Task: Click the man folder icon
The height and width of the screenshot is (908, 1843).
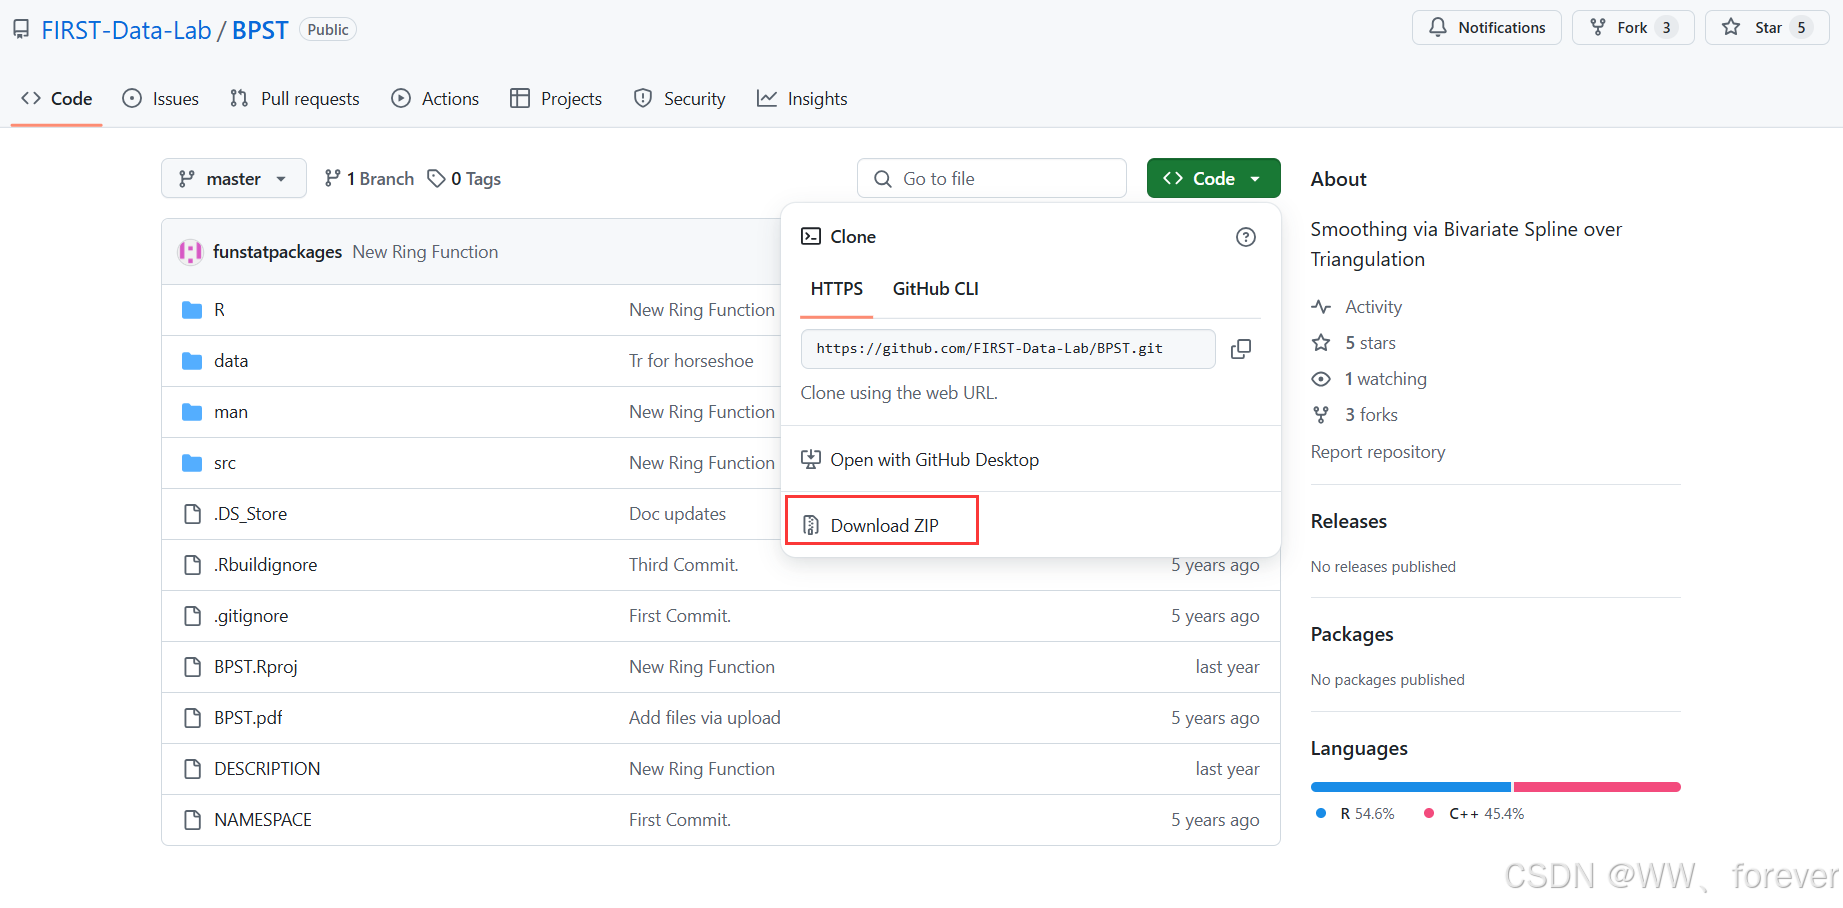Action: click(x=192, y=412)
